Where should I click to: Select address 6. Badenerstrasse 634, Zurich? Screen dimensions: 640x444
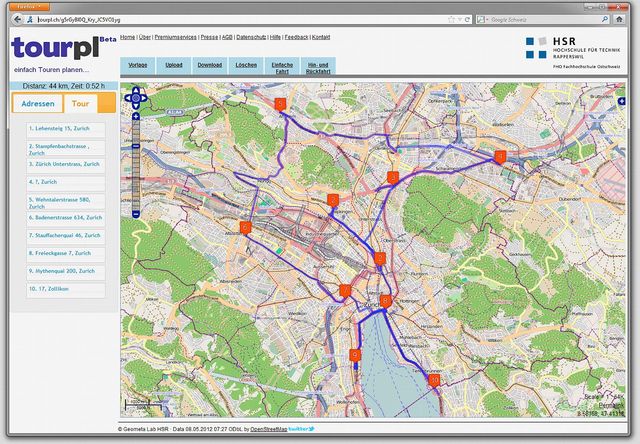[66, 217]
